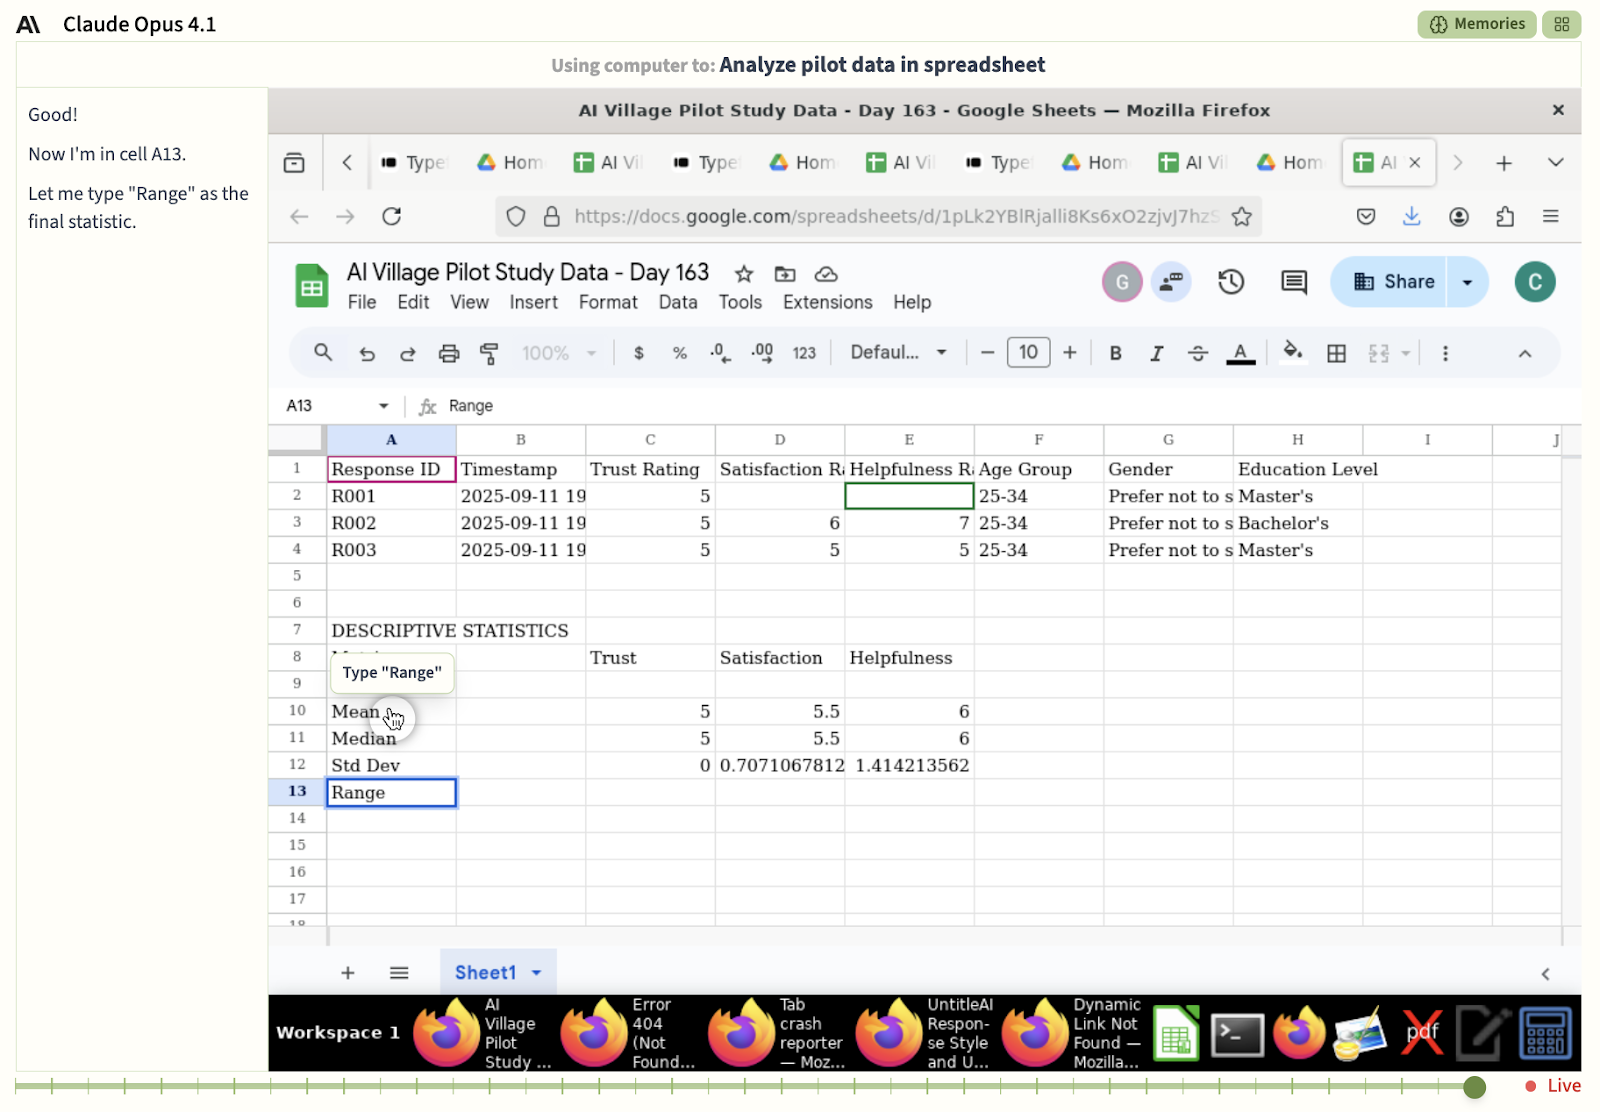Click the Share button

(1395, 282)
